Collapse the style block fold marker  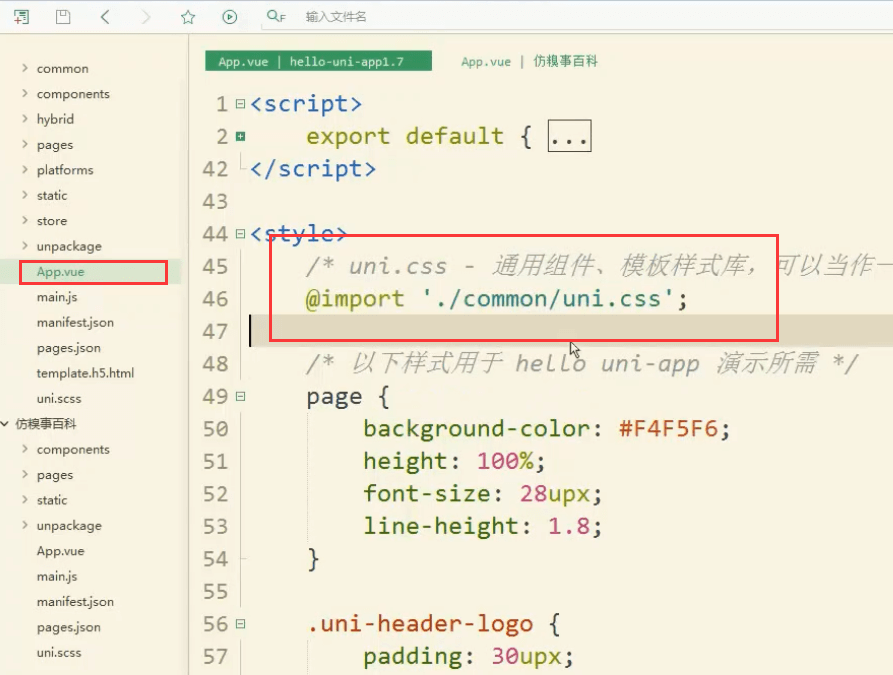[240, 234]
